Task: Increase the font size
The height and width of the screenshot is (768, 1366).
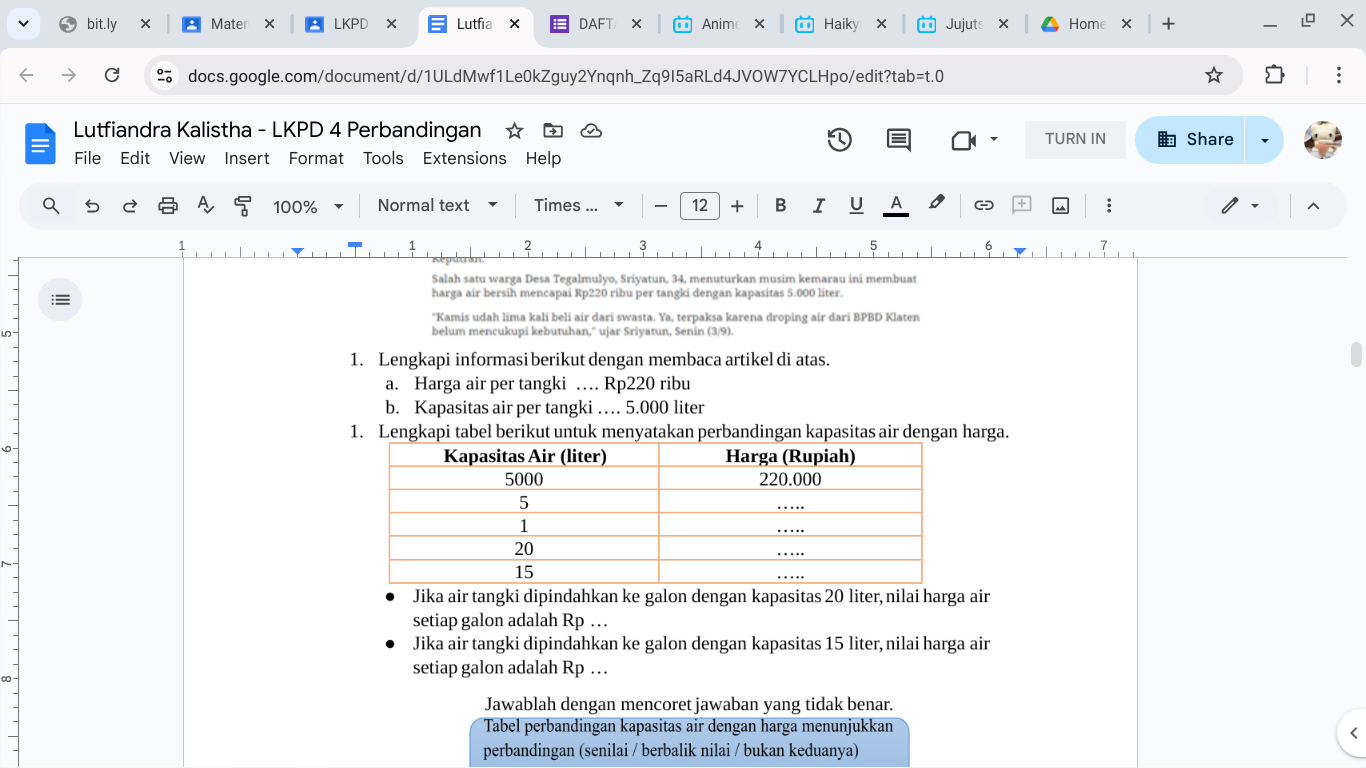Action: point(737,206)
